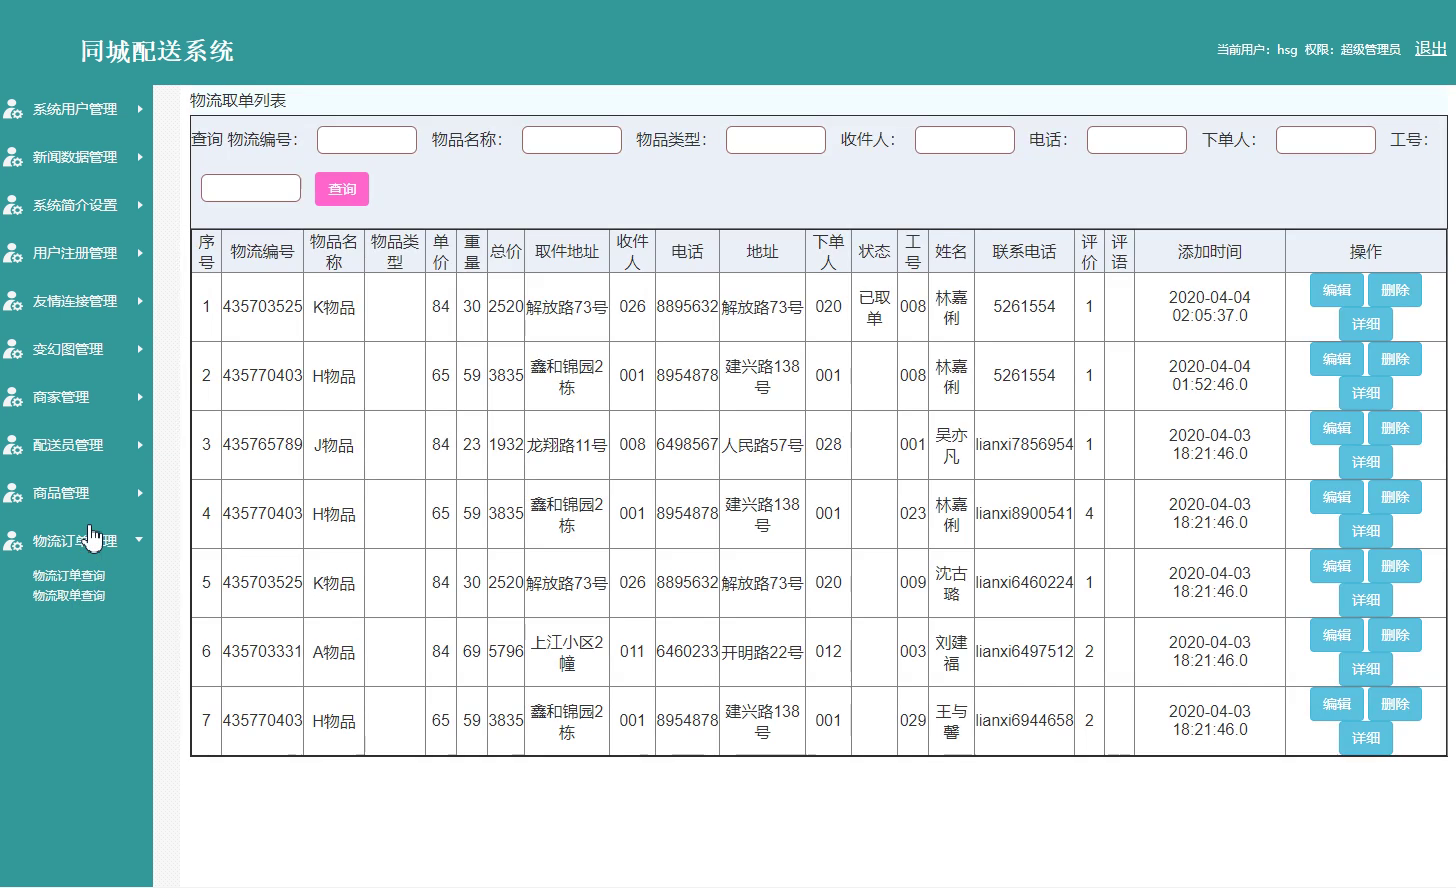This screenshot has width=1456, height=888.
Task: Click 详细 for row 7 H物品
Action: tap(1366, 738)
